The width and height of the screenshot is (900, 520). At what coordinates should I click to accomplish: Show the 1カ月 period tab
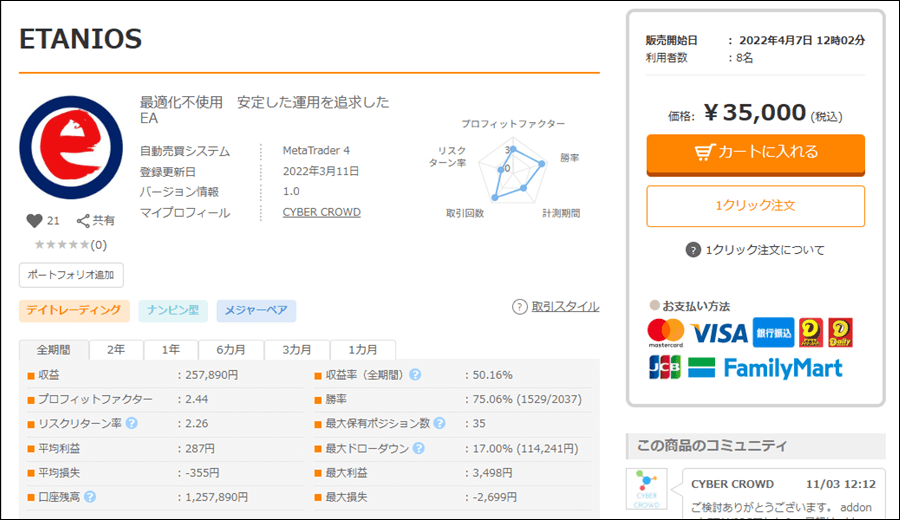[x=363, y=350]
